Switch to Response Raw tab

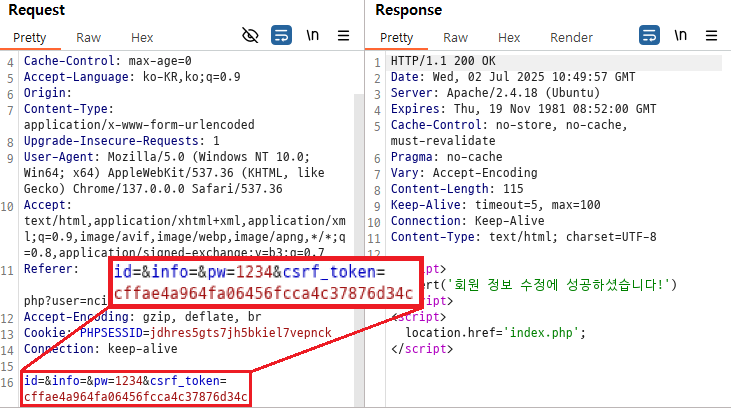click(455, 38)
